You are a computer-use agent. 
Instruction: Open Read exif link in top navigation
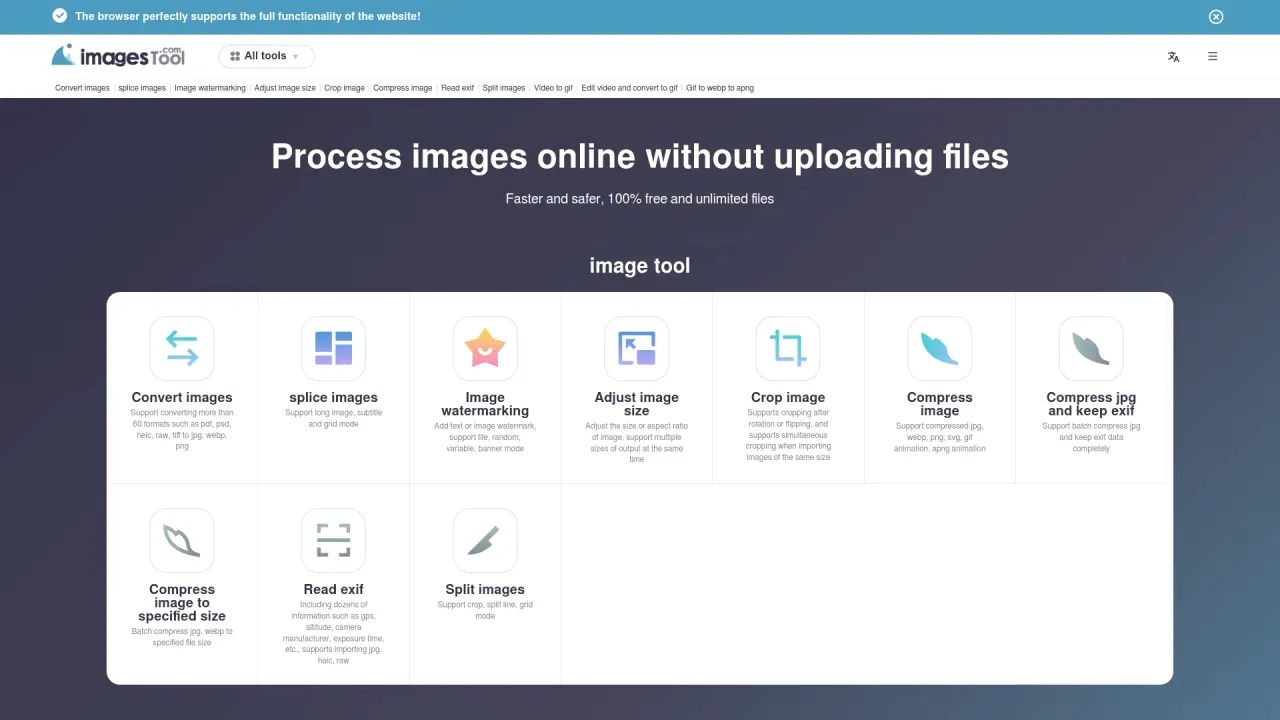(458, 88)
